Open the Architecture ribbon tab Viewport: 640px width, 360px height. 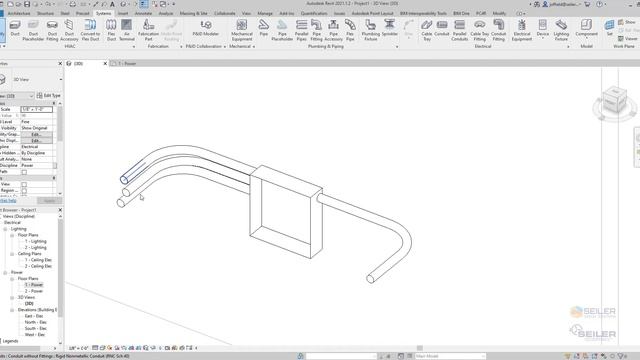pos(19,13)
